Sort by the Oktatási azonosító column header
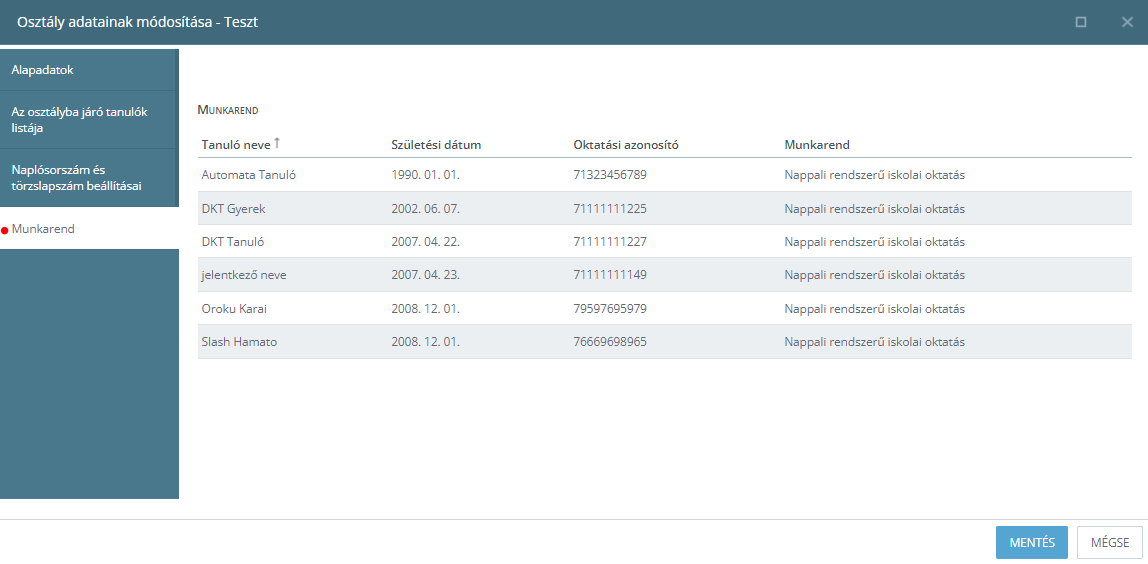The height and width of the screenshot is (564, 1148). click(626, 144)
